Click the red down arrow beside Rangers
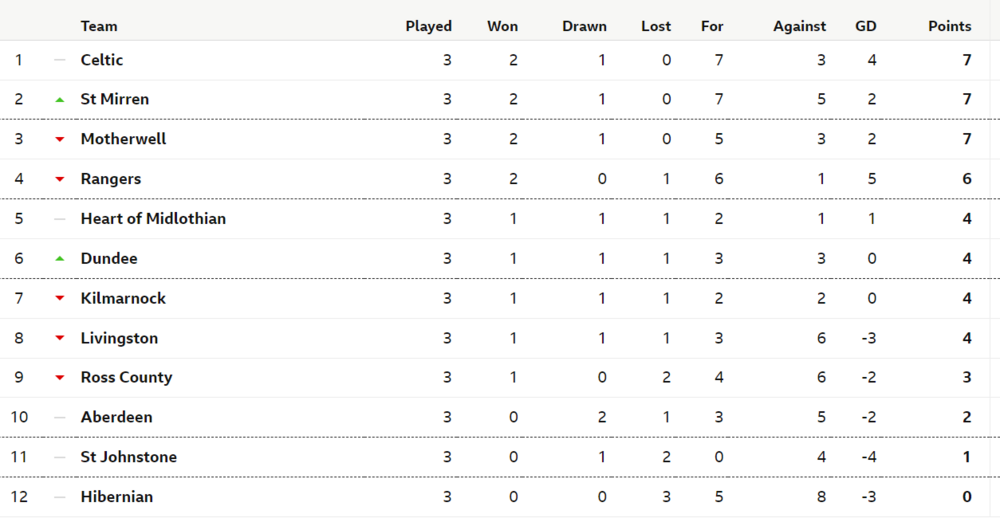Viewport: 1000px width, 526px height. 60,179
